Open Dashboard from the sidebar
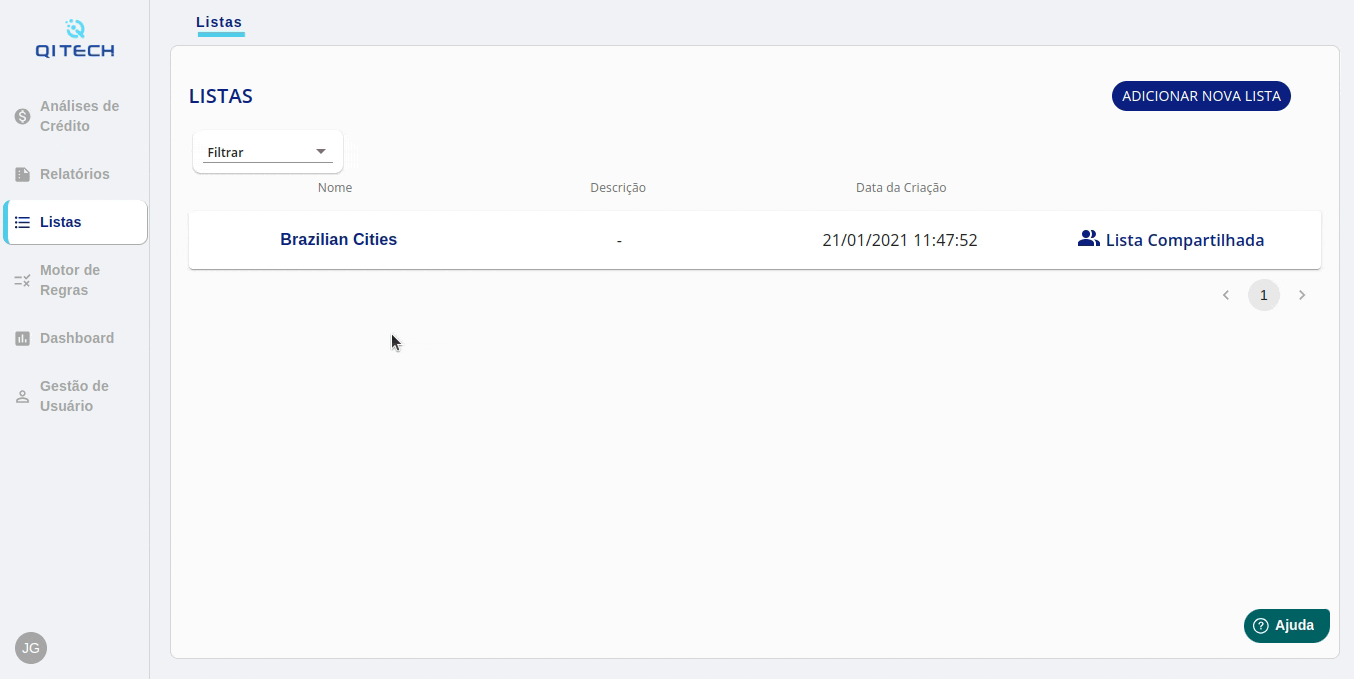 (77, 338)
